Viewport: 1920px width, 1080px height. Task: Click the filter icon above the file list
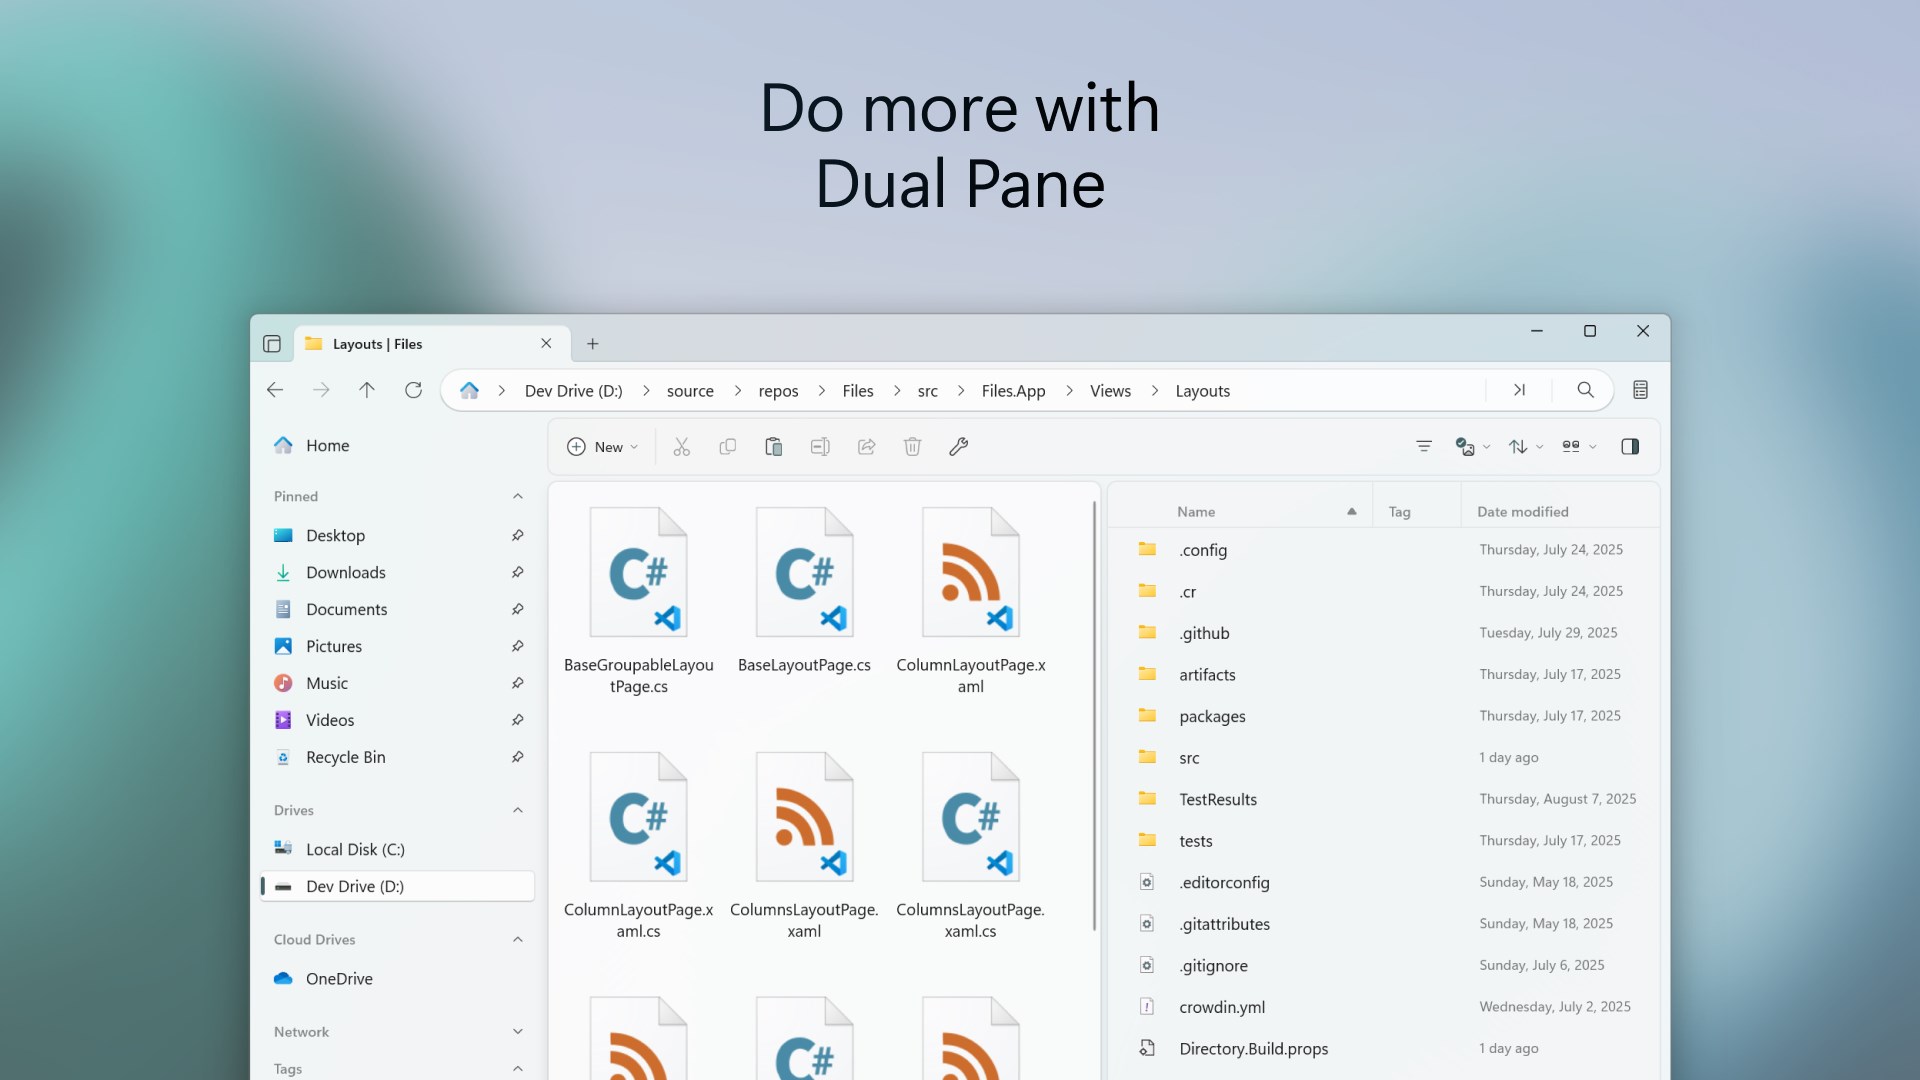point(1424,447)
